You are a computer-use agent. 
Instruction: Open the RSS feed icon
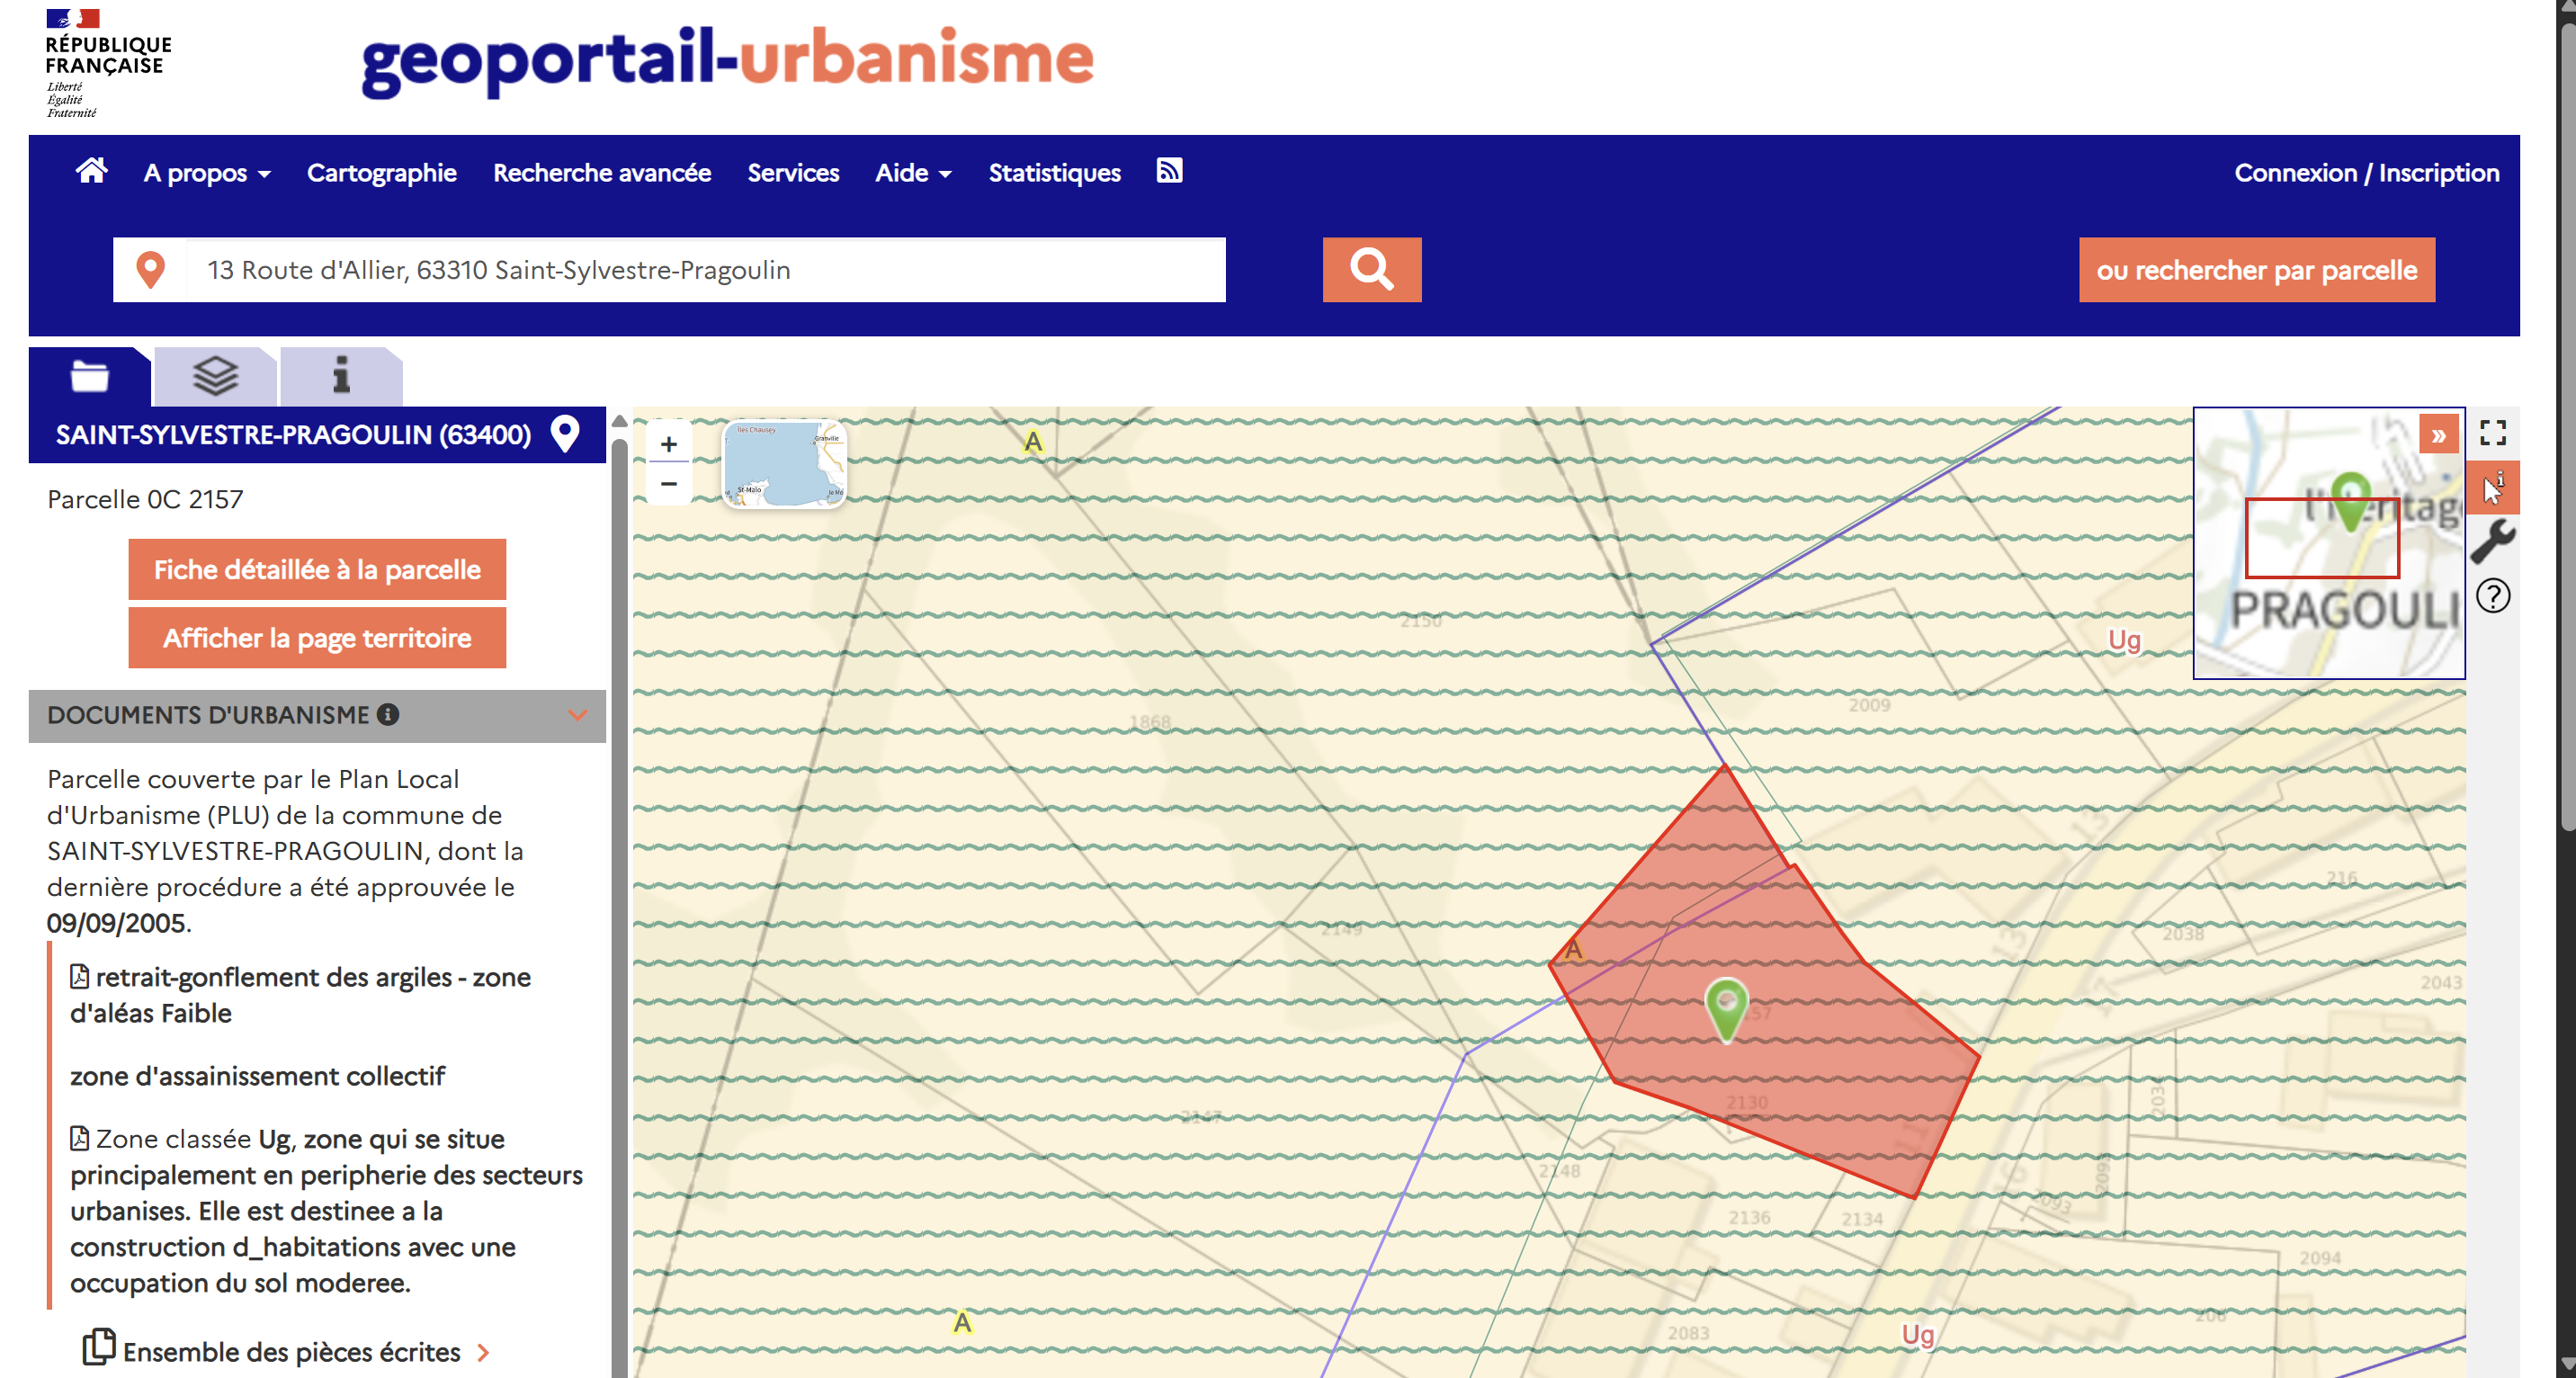click(x=1169, y=171)
